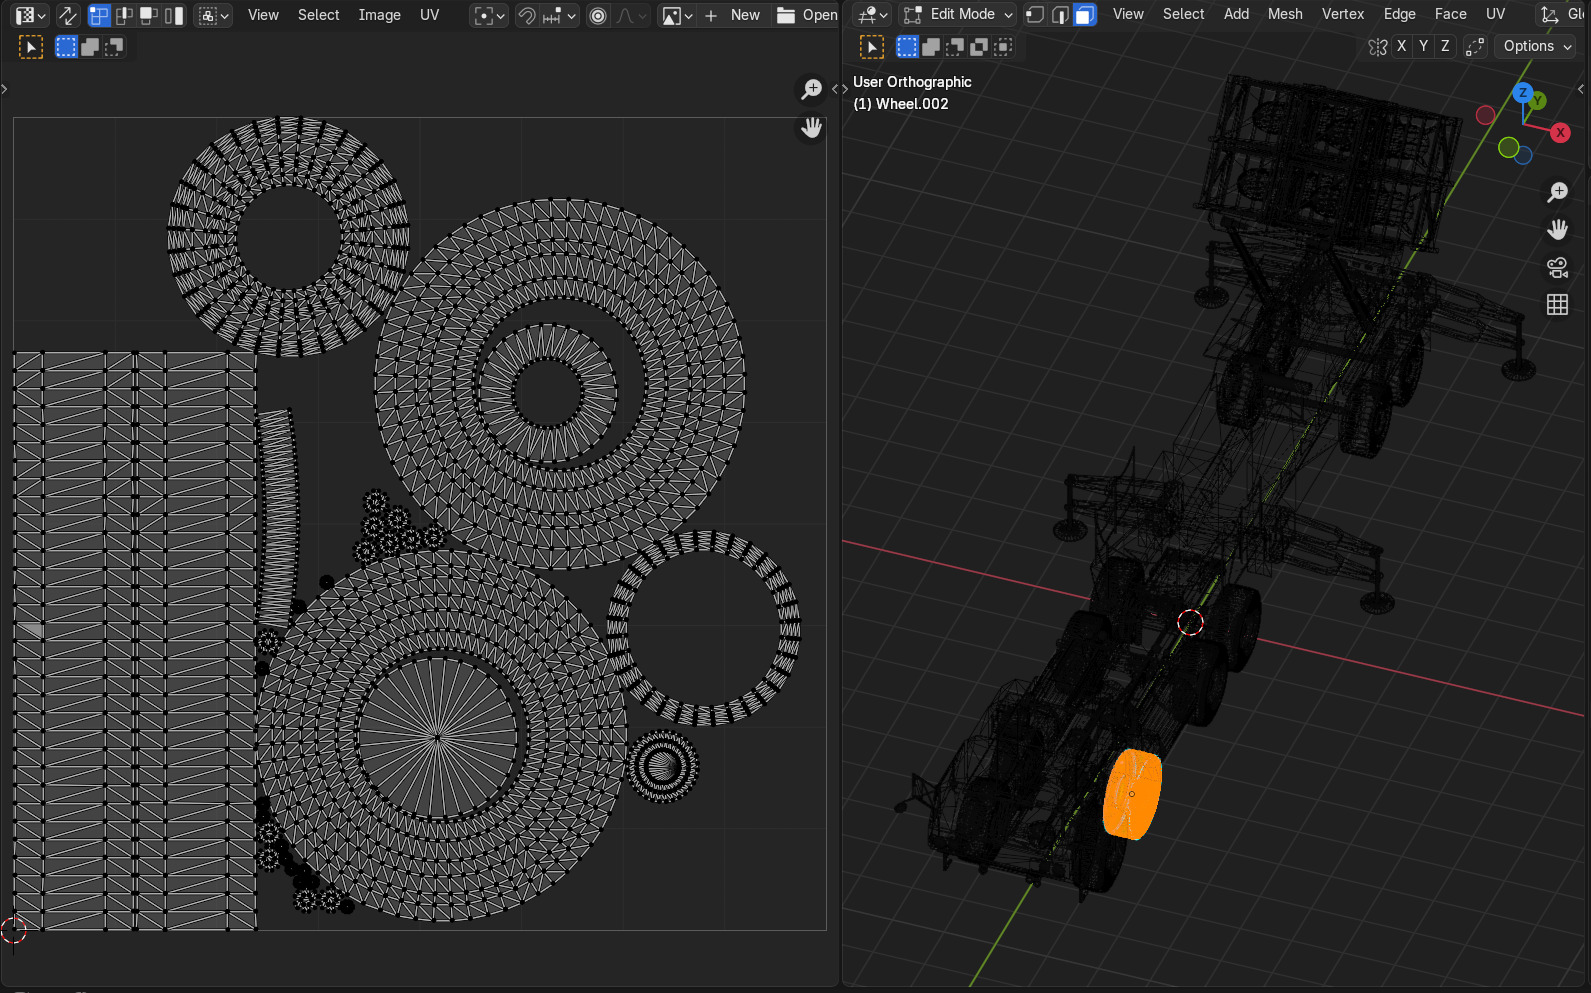This screenshot has width=1591, height=993.
Task: Open the UV menu in the UV editor
Action: [x=430, y=15]
